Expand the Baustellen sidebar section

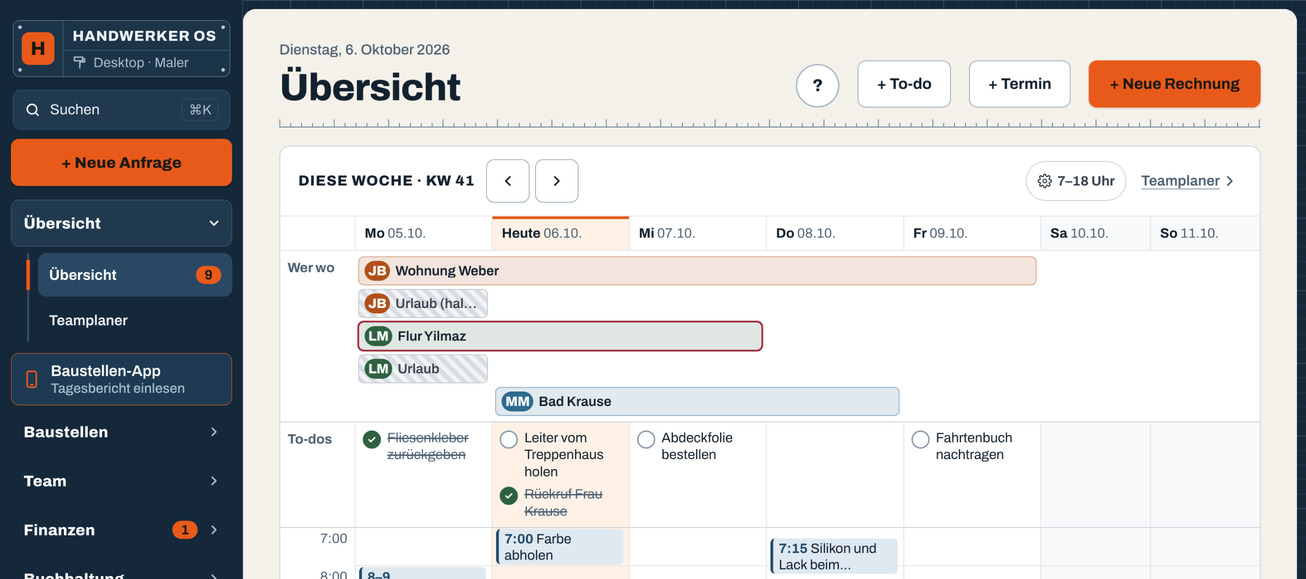pyautogui.click(x=121, y=432)
